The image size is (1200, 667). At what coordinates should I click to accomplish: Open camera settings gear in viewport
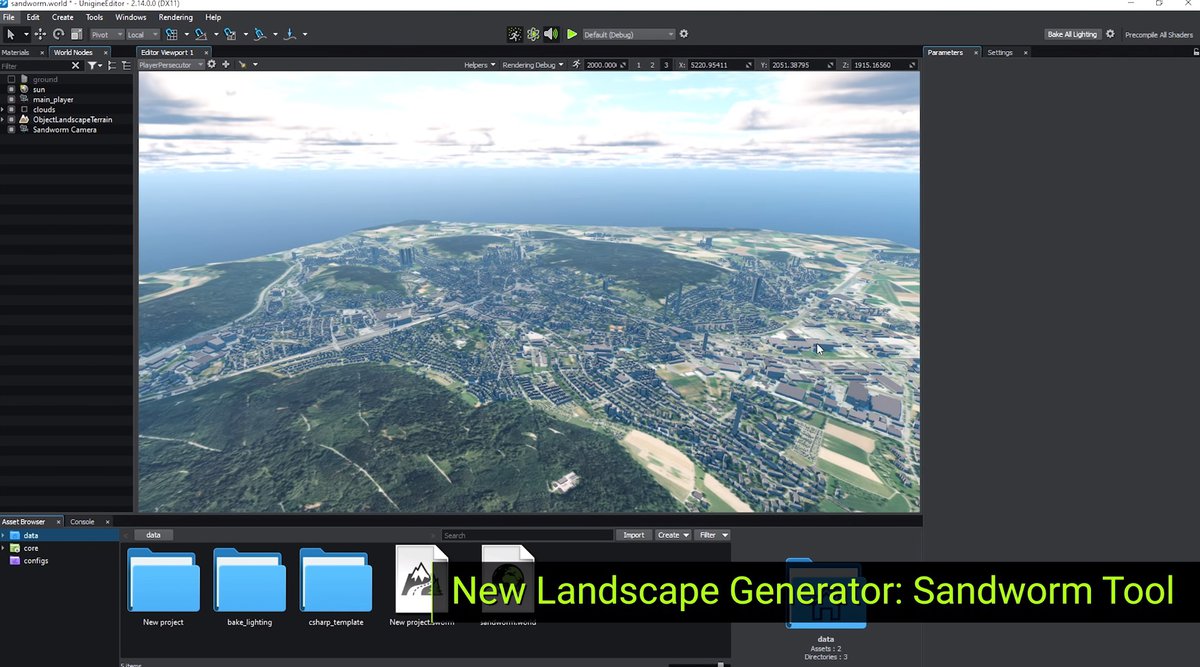coord(211,65)
